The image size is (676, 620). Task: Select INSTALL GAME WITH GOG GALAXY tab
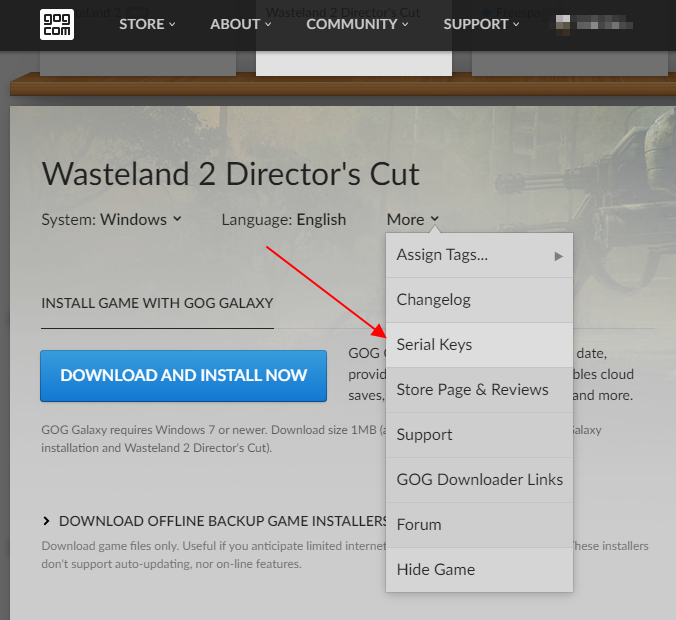pos(157,303)
